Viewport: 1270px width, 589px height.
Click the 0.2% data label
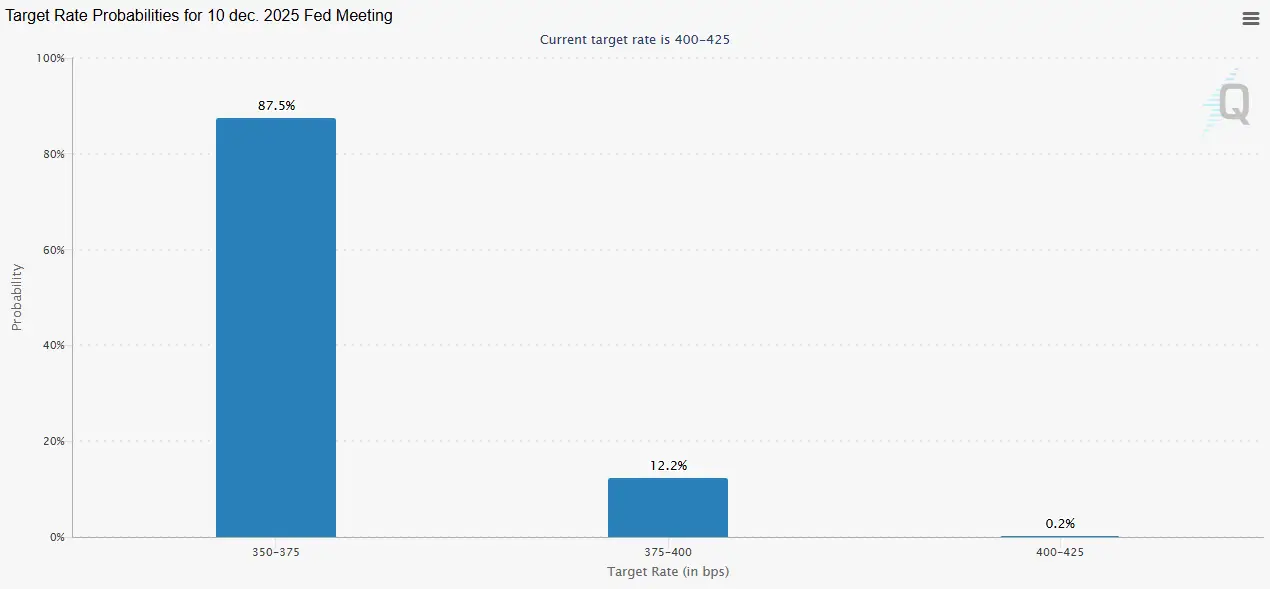[1060, 523]
